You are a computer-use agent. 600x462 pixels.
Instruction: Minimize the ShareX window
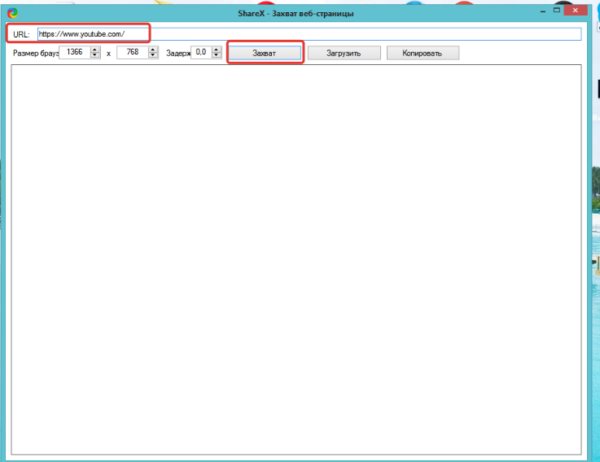tap(543, 11)
